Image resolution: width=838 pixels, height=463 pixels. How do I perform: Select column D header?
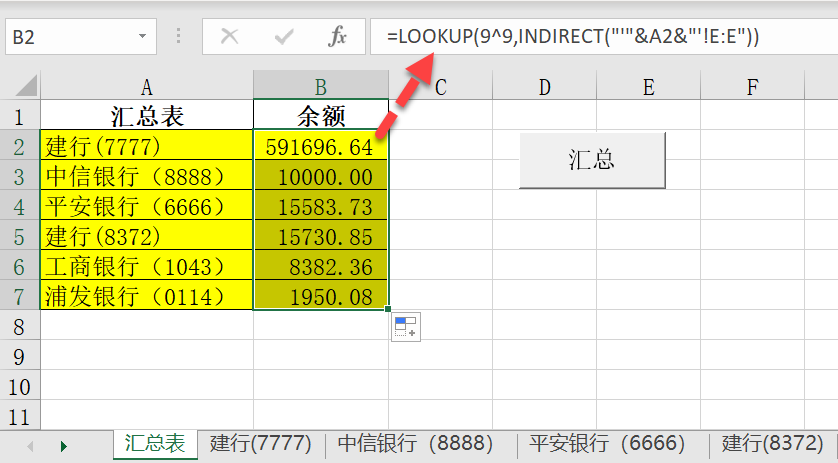(544, 86)
